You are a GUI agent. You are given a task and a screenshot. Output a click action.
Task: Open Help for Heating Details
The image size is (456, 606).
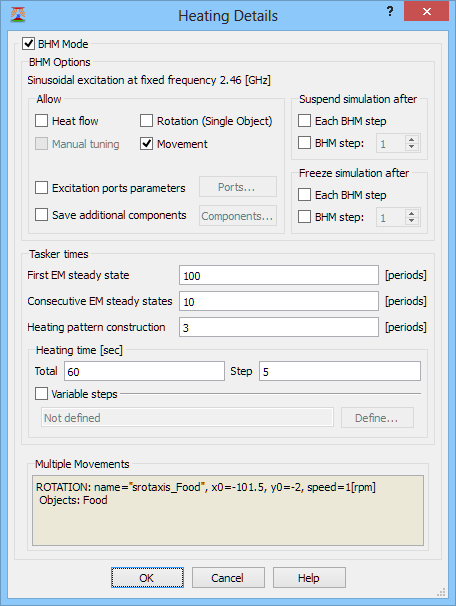[x=309, y=578]
